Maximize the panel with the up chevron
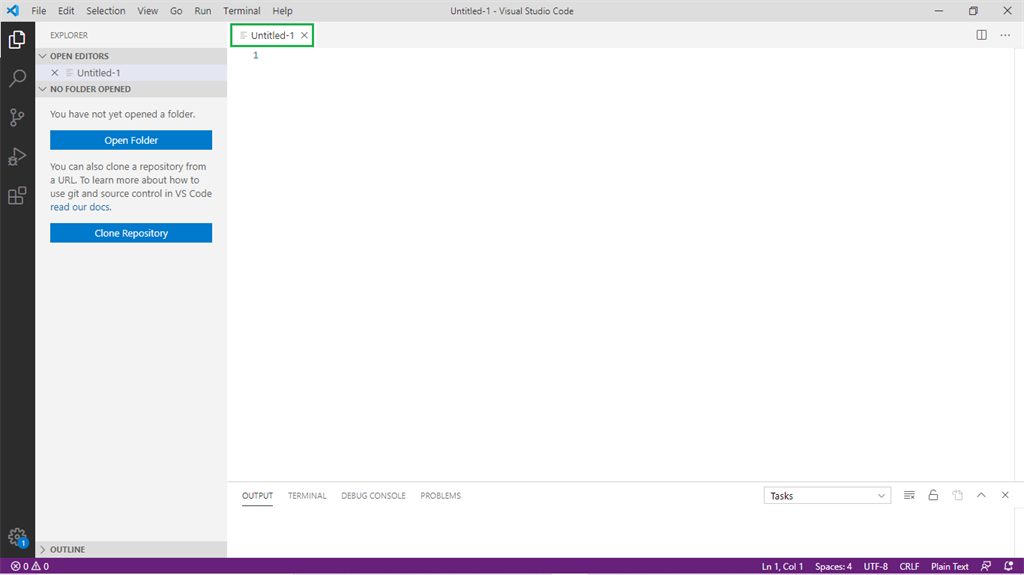 (981, 495)
